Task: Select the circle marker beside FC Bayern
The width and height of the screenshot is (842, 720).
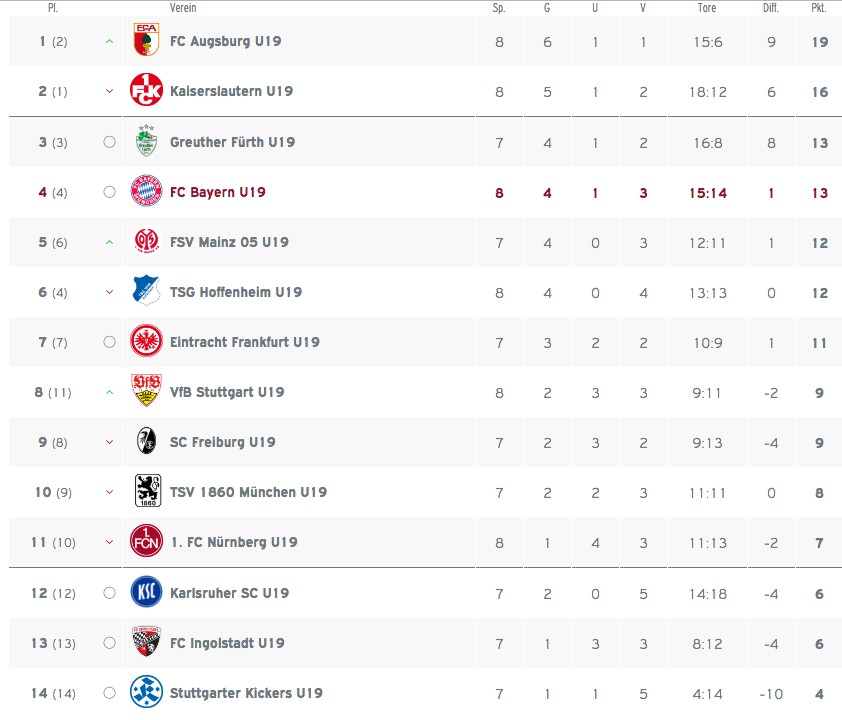Action: 110,192
